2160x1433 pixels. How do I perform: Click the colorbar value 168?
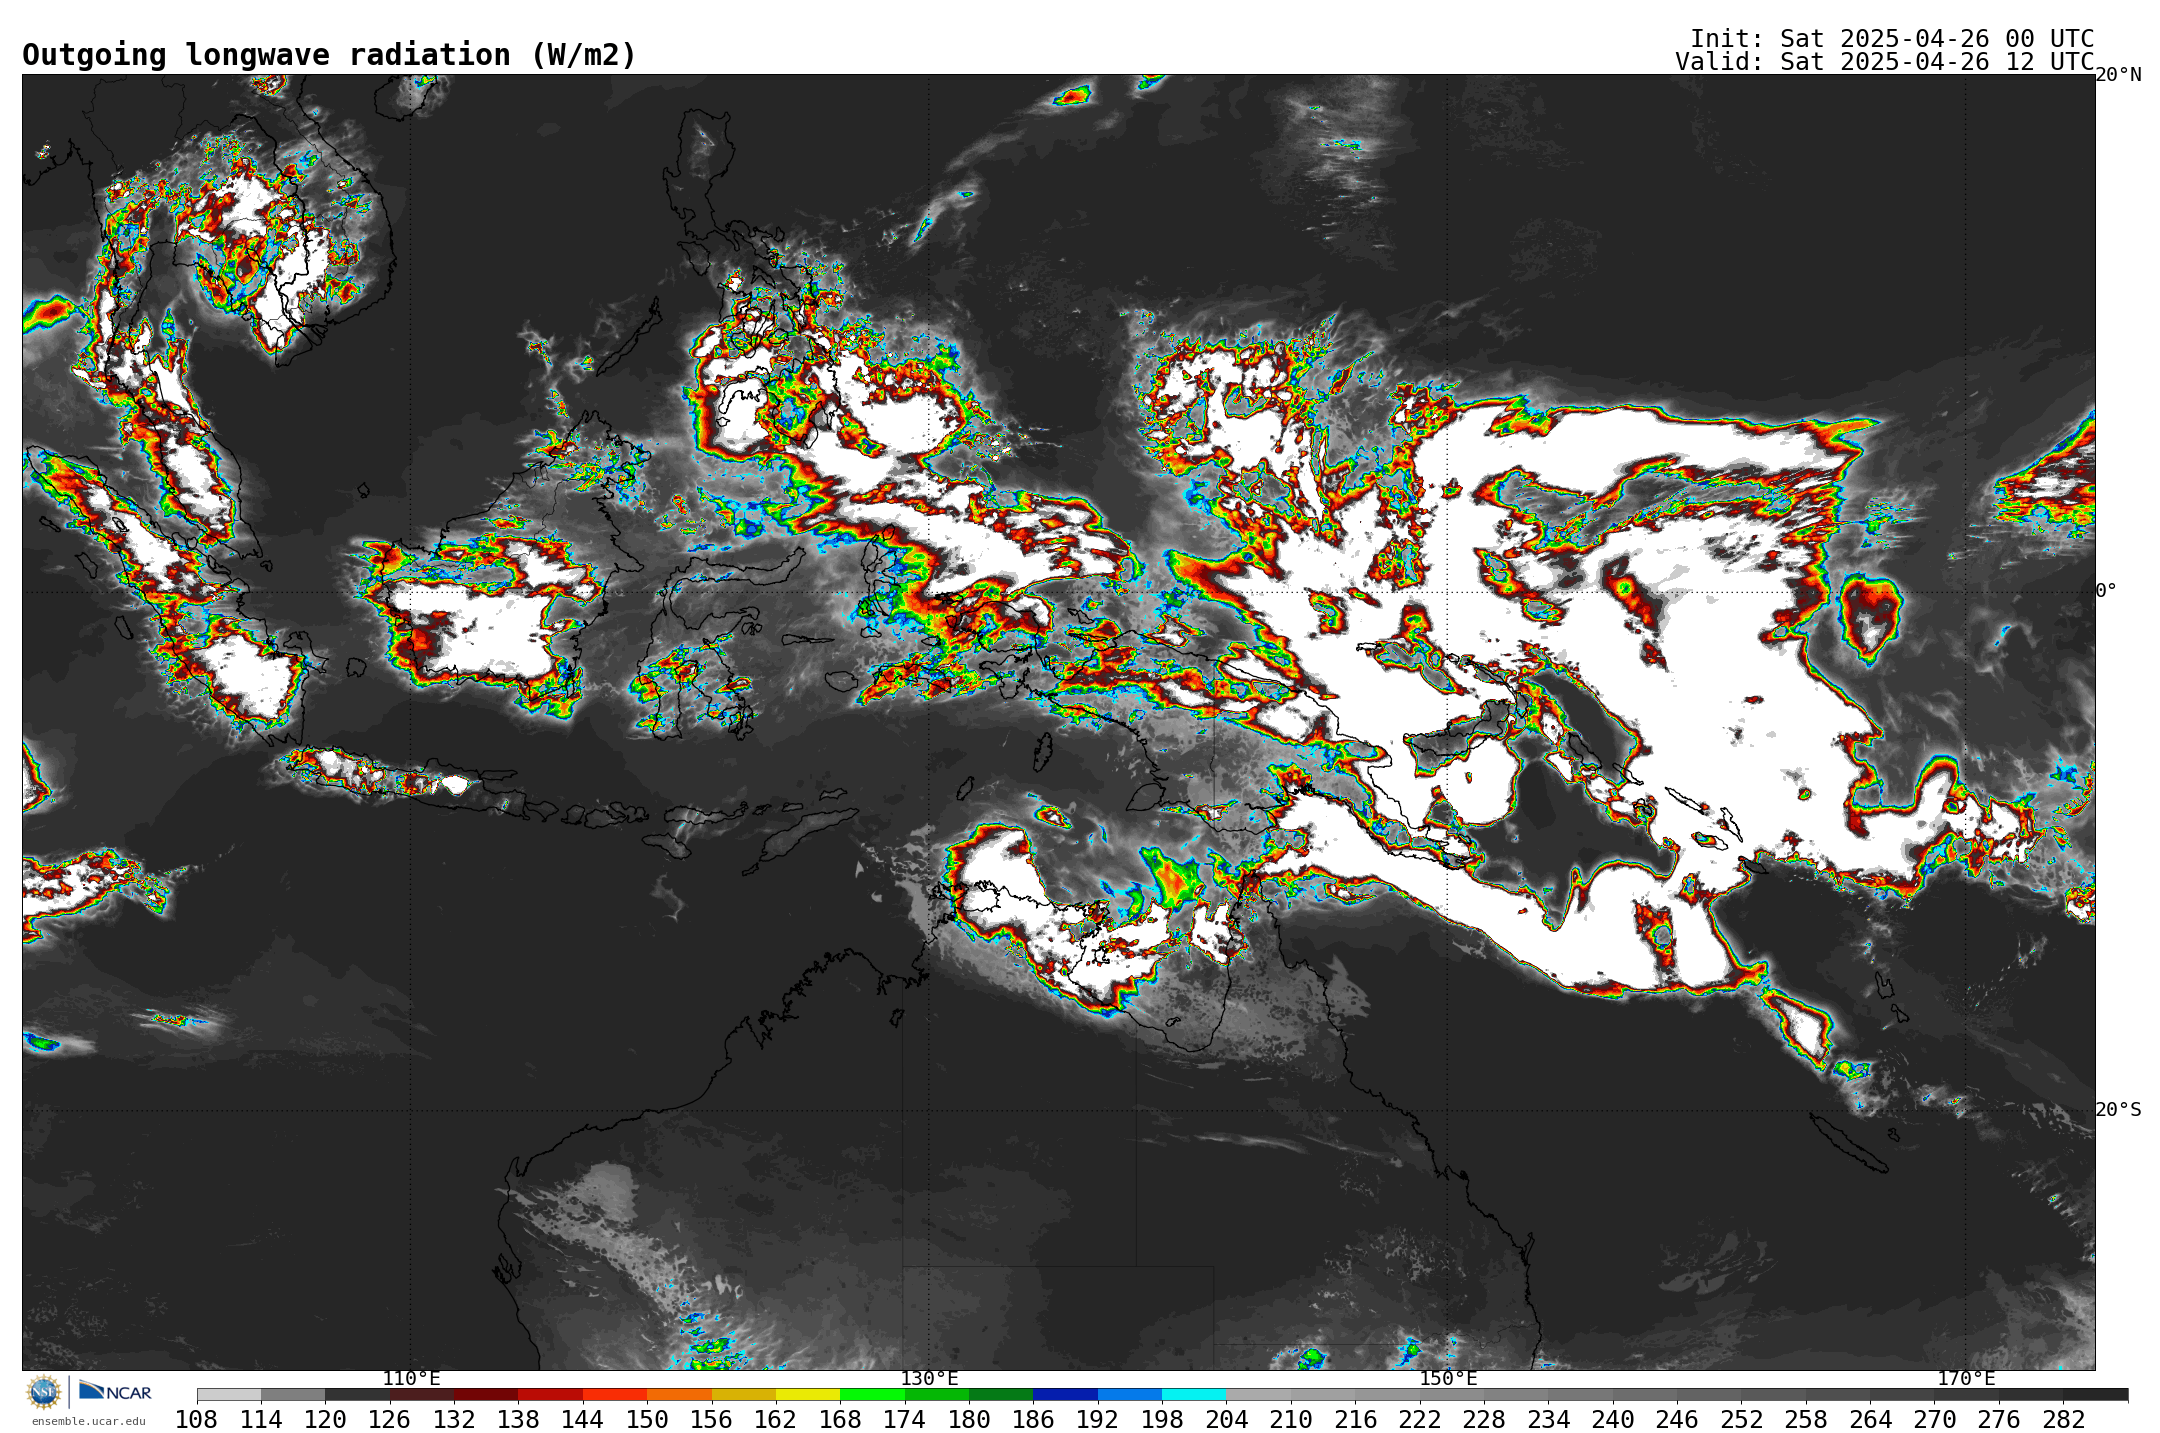pos(840,1420)
